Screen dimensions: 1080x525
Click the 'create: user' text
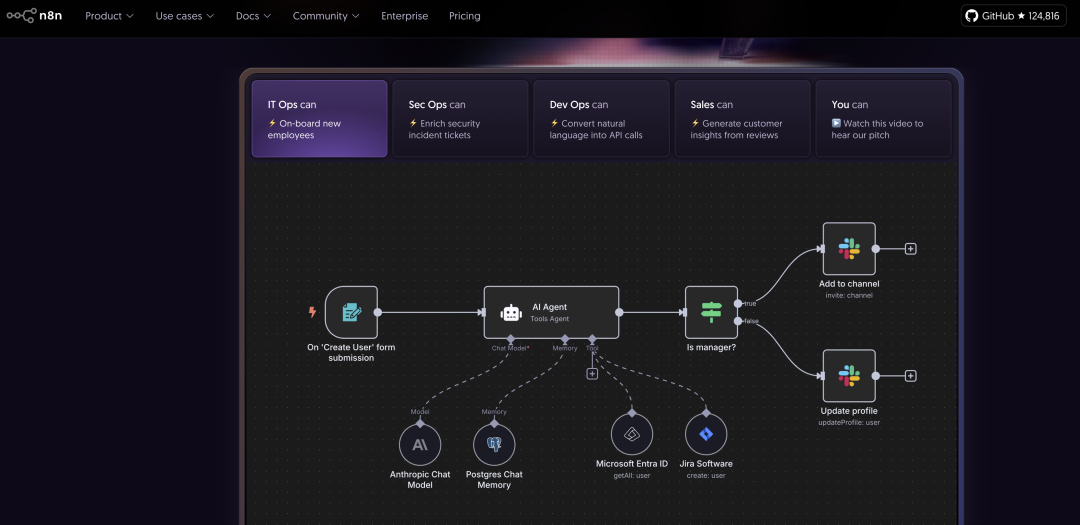point(706,475)
